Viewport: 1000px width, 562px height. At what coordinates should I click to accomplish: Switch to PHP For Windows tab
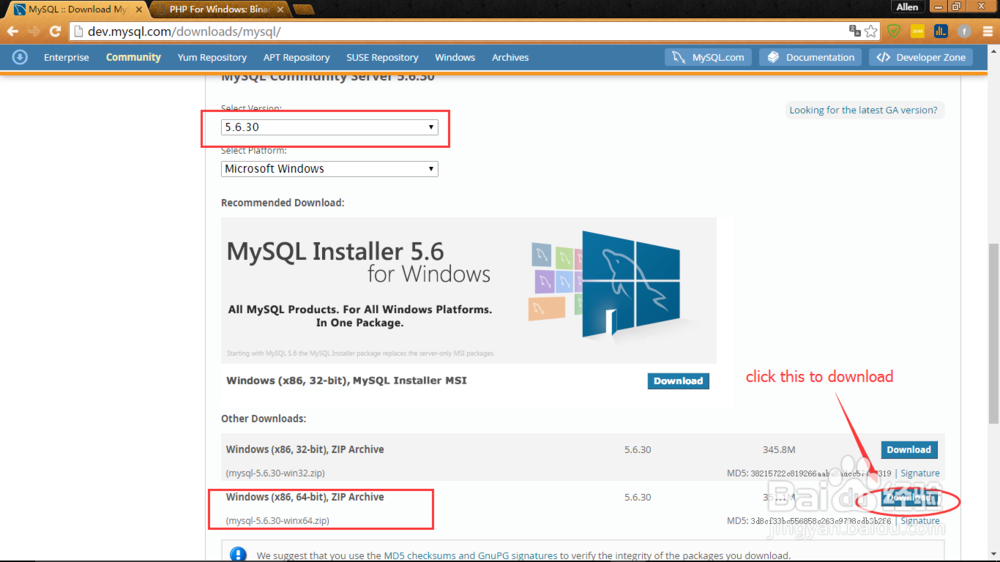tap(219, 10)
